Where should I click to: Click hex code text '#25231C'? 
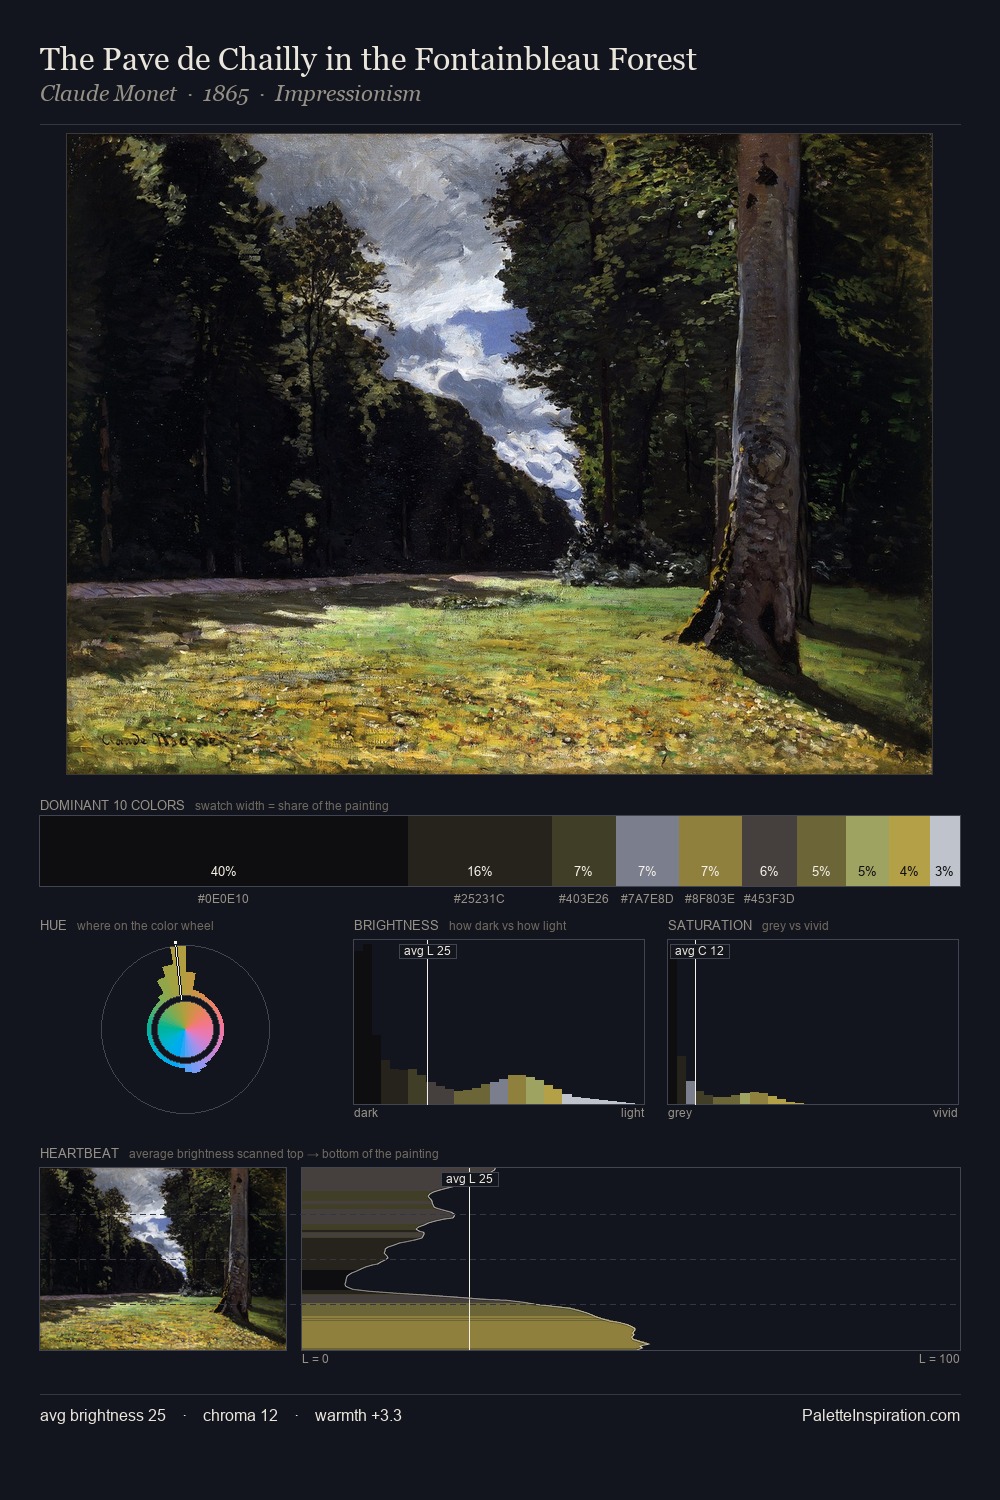point(479,899)
